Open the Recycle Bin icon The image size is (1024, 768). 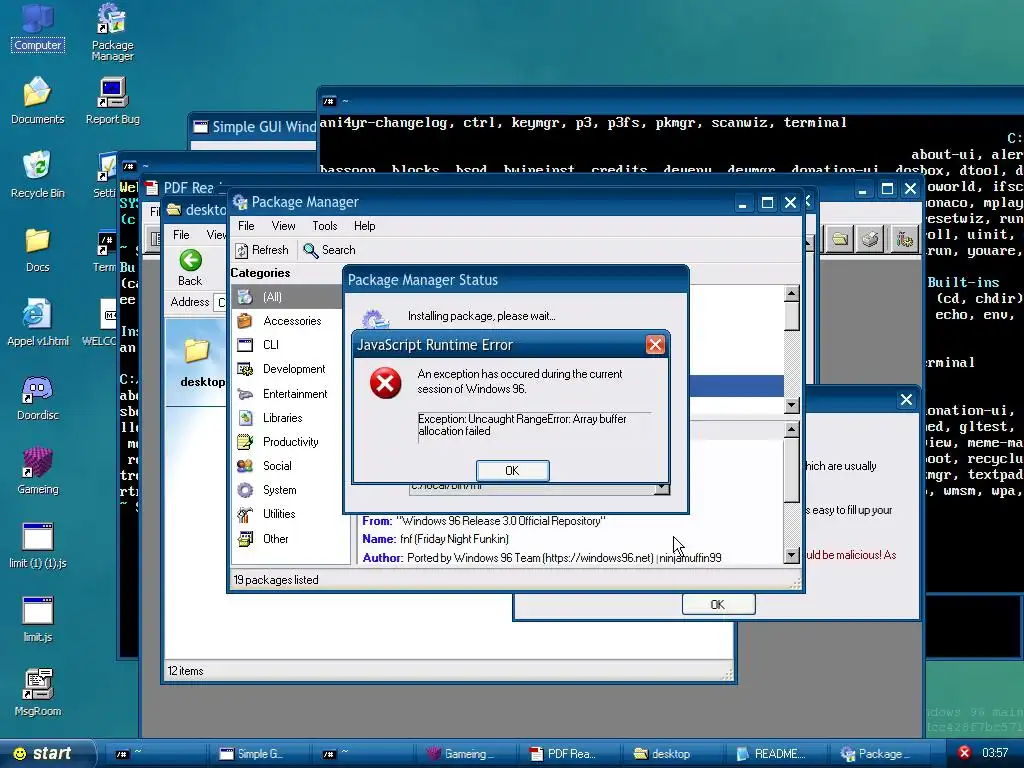pyautogui.click(x=37, y=174)
